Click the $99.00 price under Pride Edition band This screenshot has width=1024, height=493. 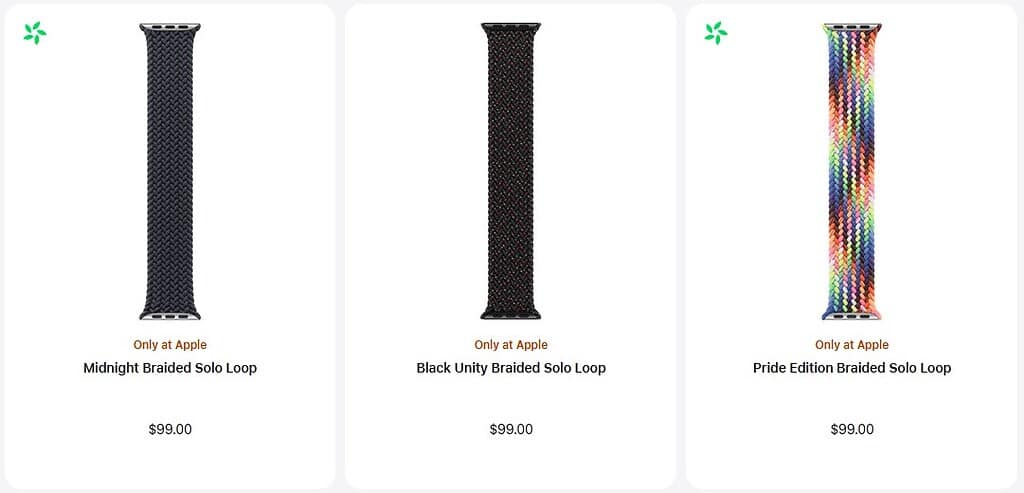coord(852,430)
